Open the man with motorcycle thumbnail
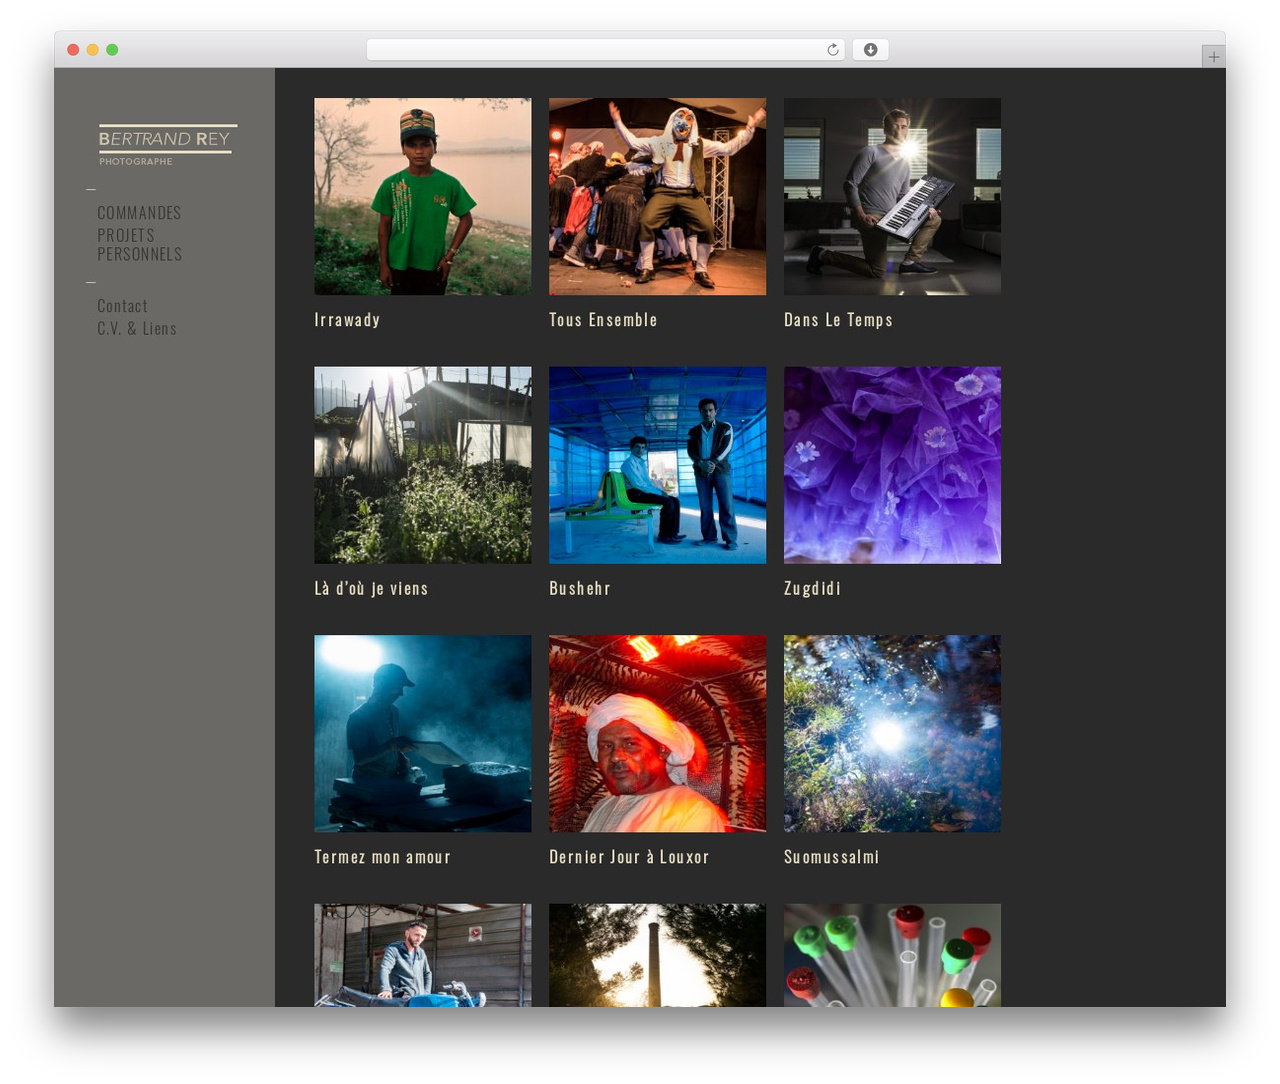This screenshot has height=1084, width=1280. (423, 955)
